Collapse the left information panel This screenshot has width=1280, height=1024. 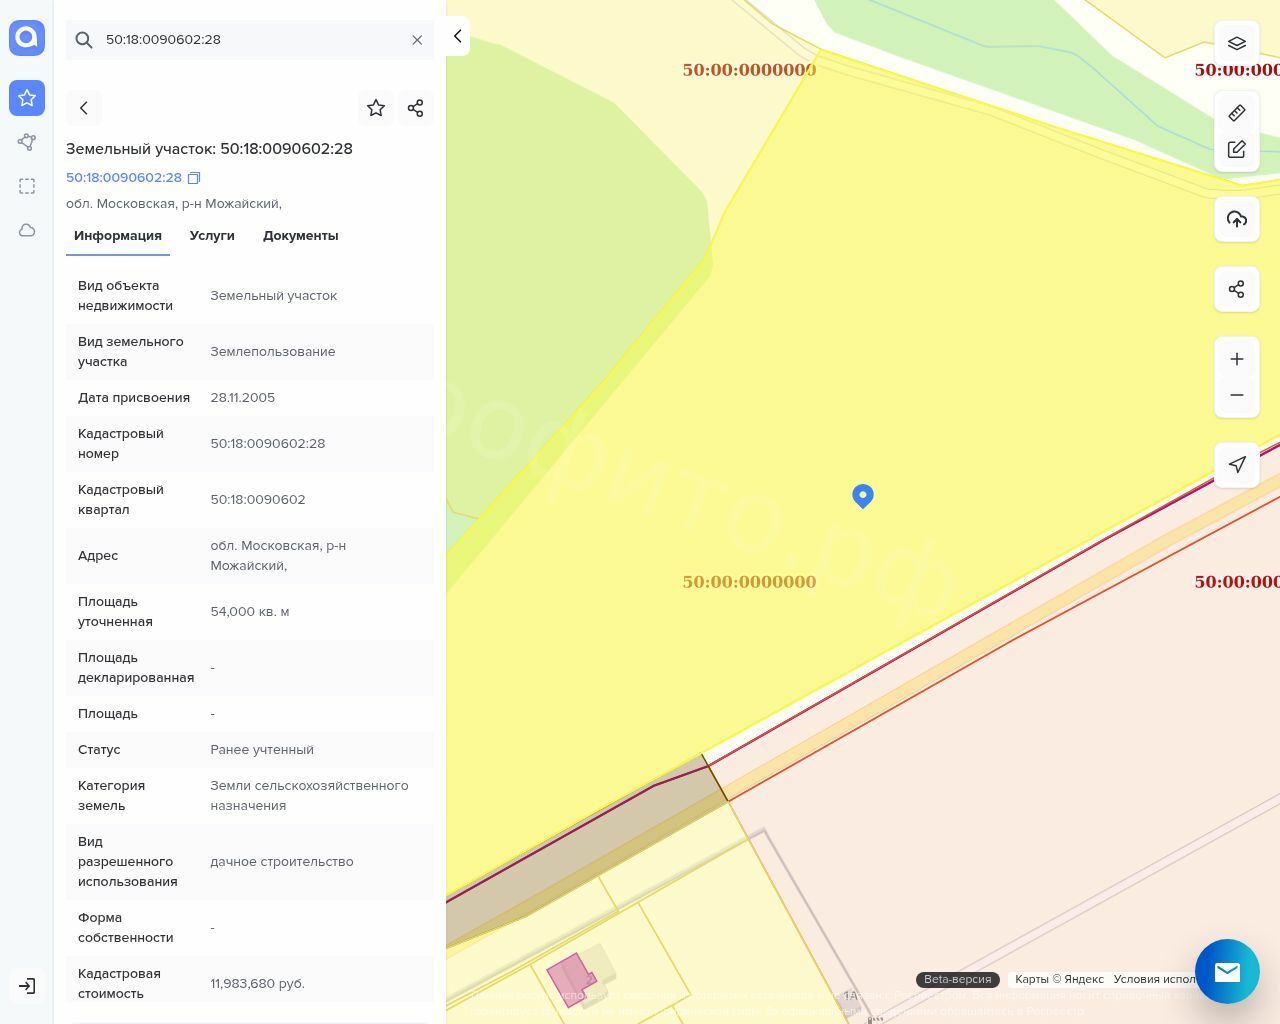457,36
